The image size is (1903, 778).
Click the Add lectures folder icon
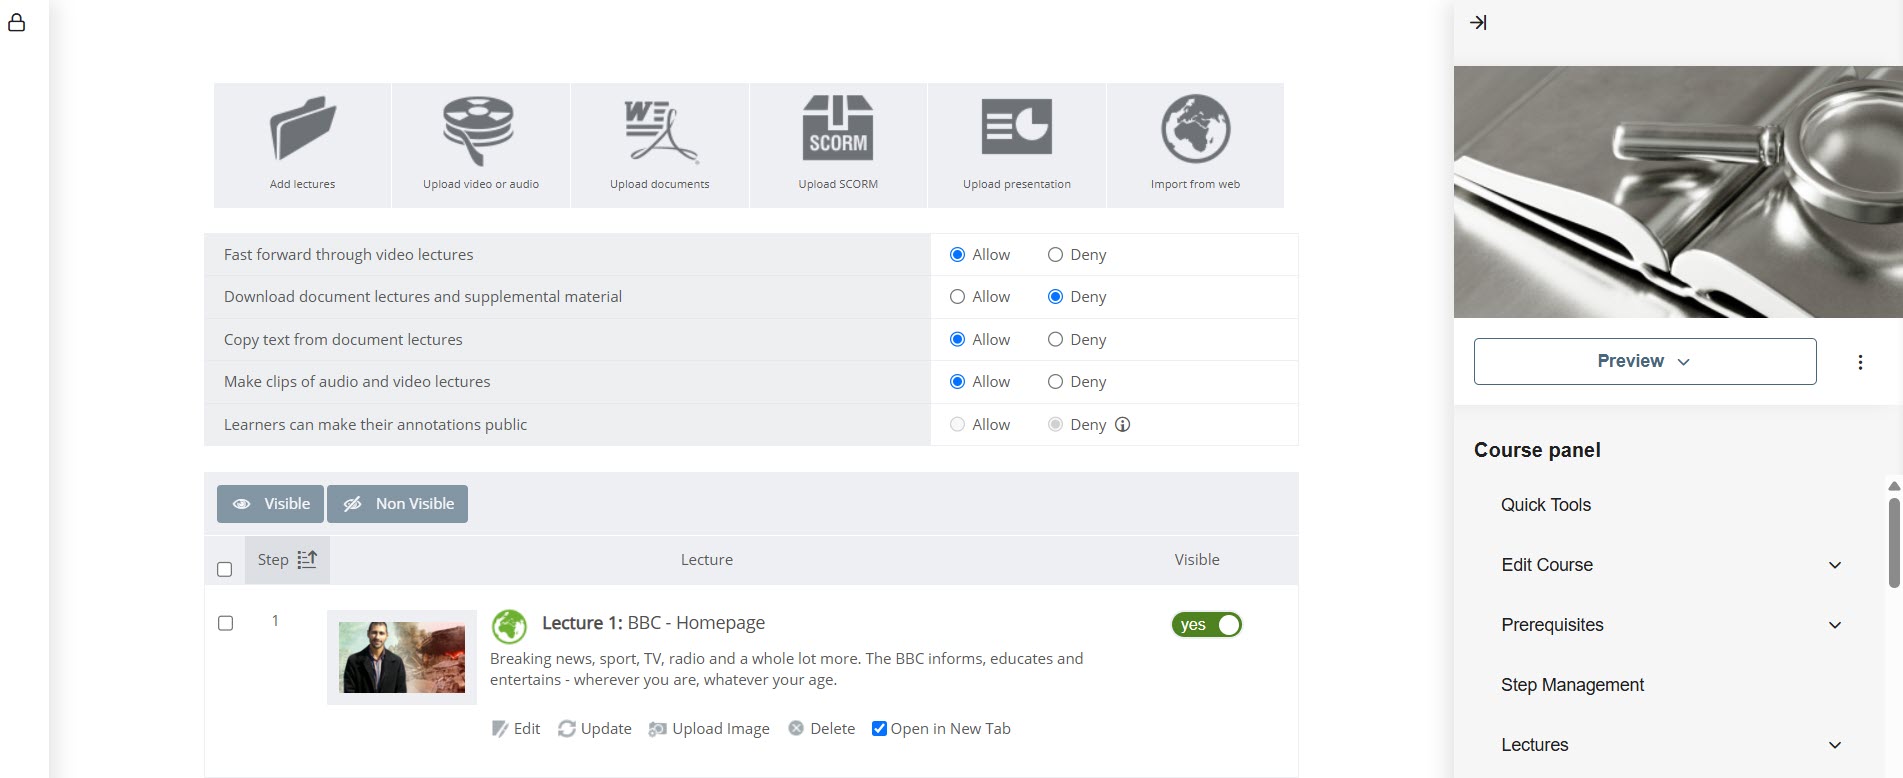[x=302, y=129]
